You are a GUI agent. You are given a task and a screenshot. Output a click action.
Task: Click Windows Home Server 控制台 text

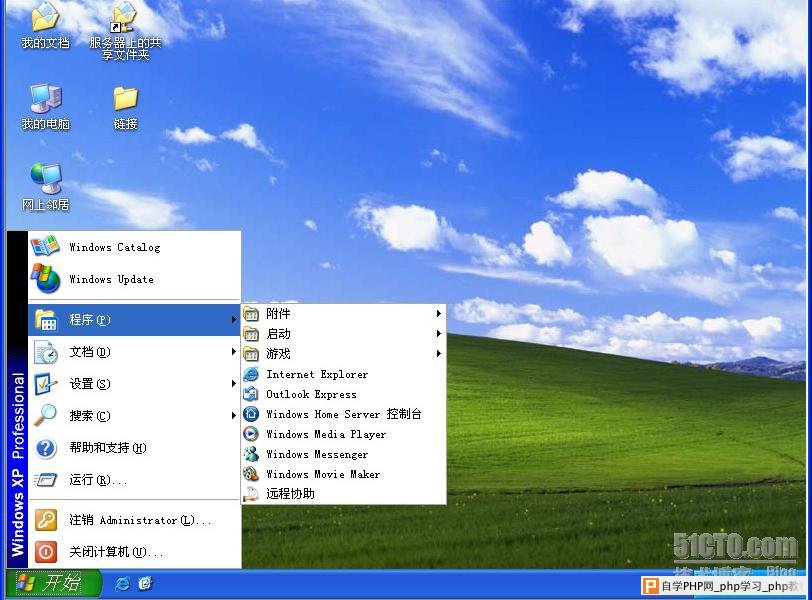[344, 414]
